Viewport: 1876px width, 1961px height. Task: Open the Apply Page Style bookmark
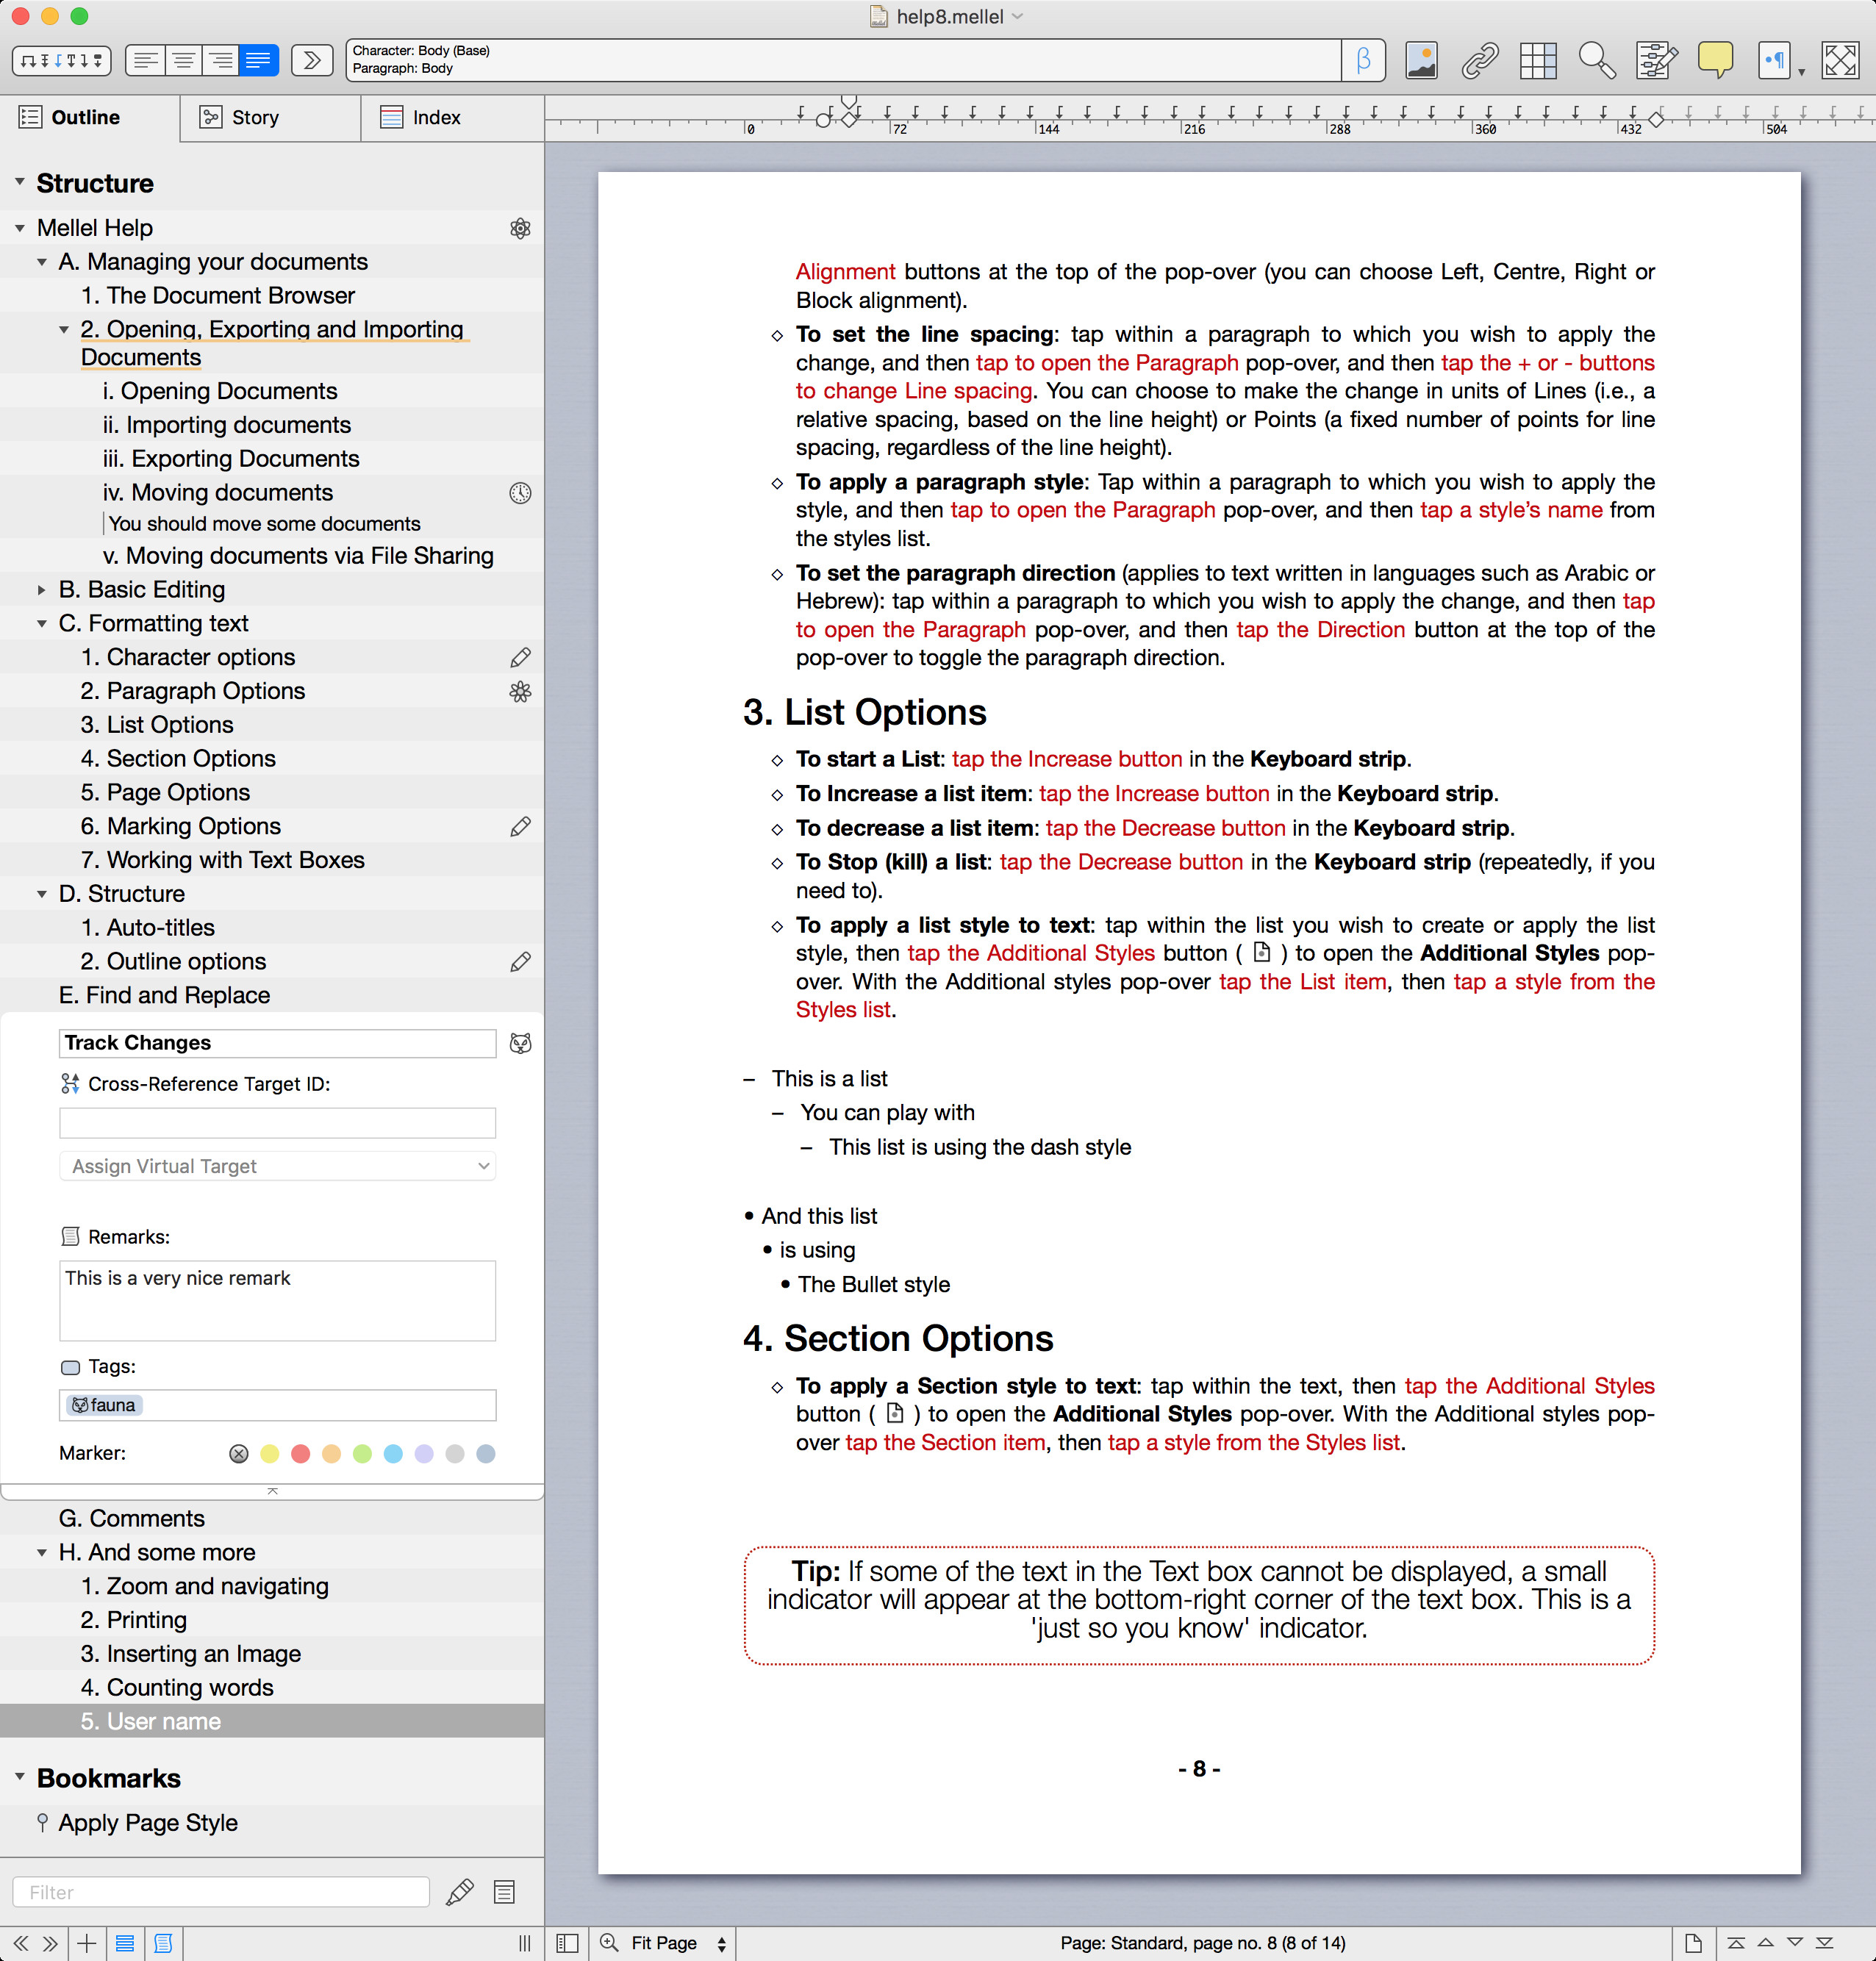pyautogui.click(x=148, y=1822)
